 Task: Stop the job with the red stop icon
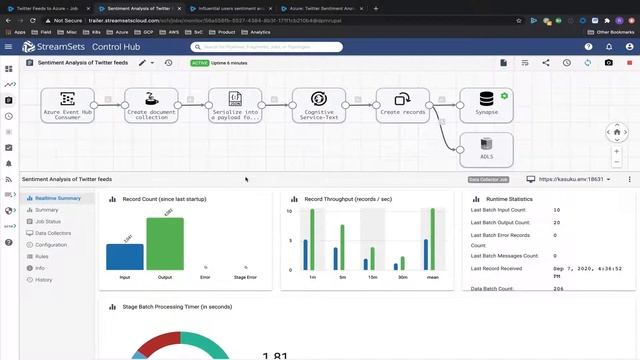pos(629,63)
